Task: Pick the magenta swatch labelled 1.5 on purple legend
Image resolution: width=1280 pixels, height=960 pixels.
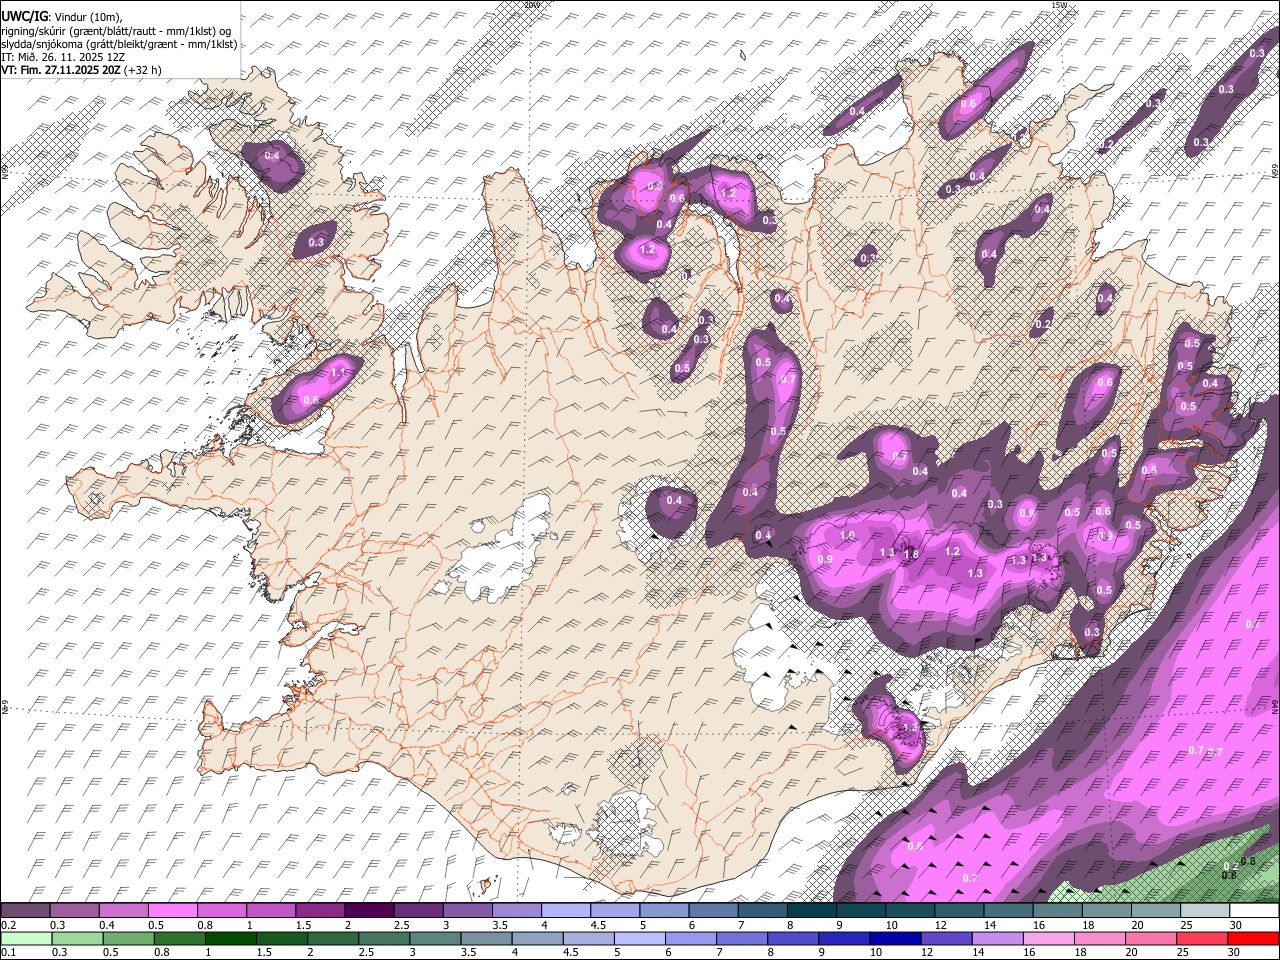Action: click(x=319, y=911)
